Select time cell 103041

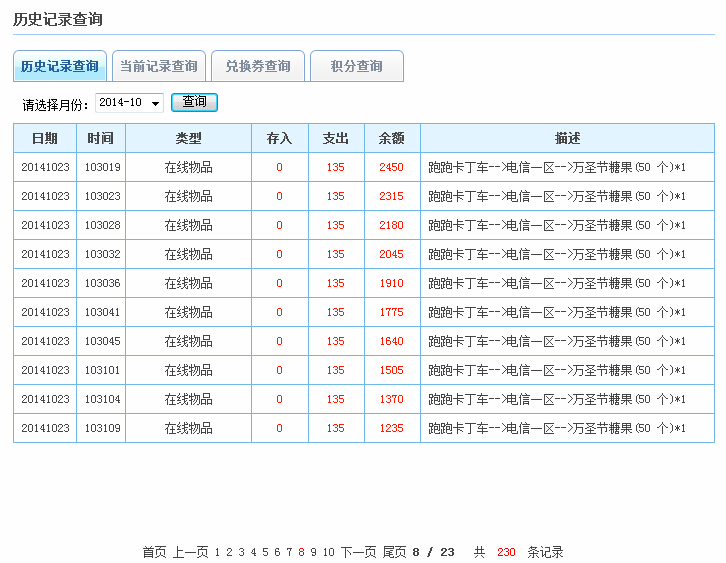(102, 312)
